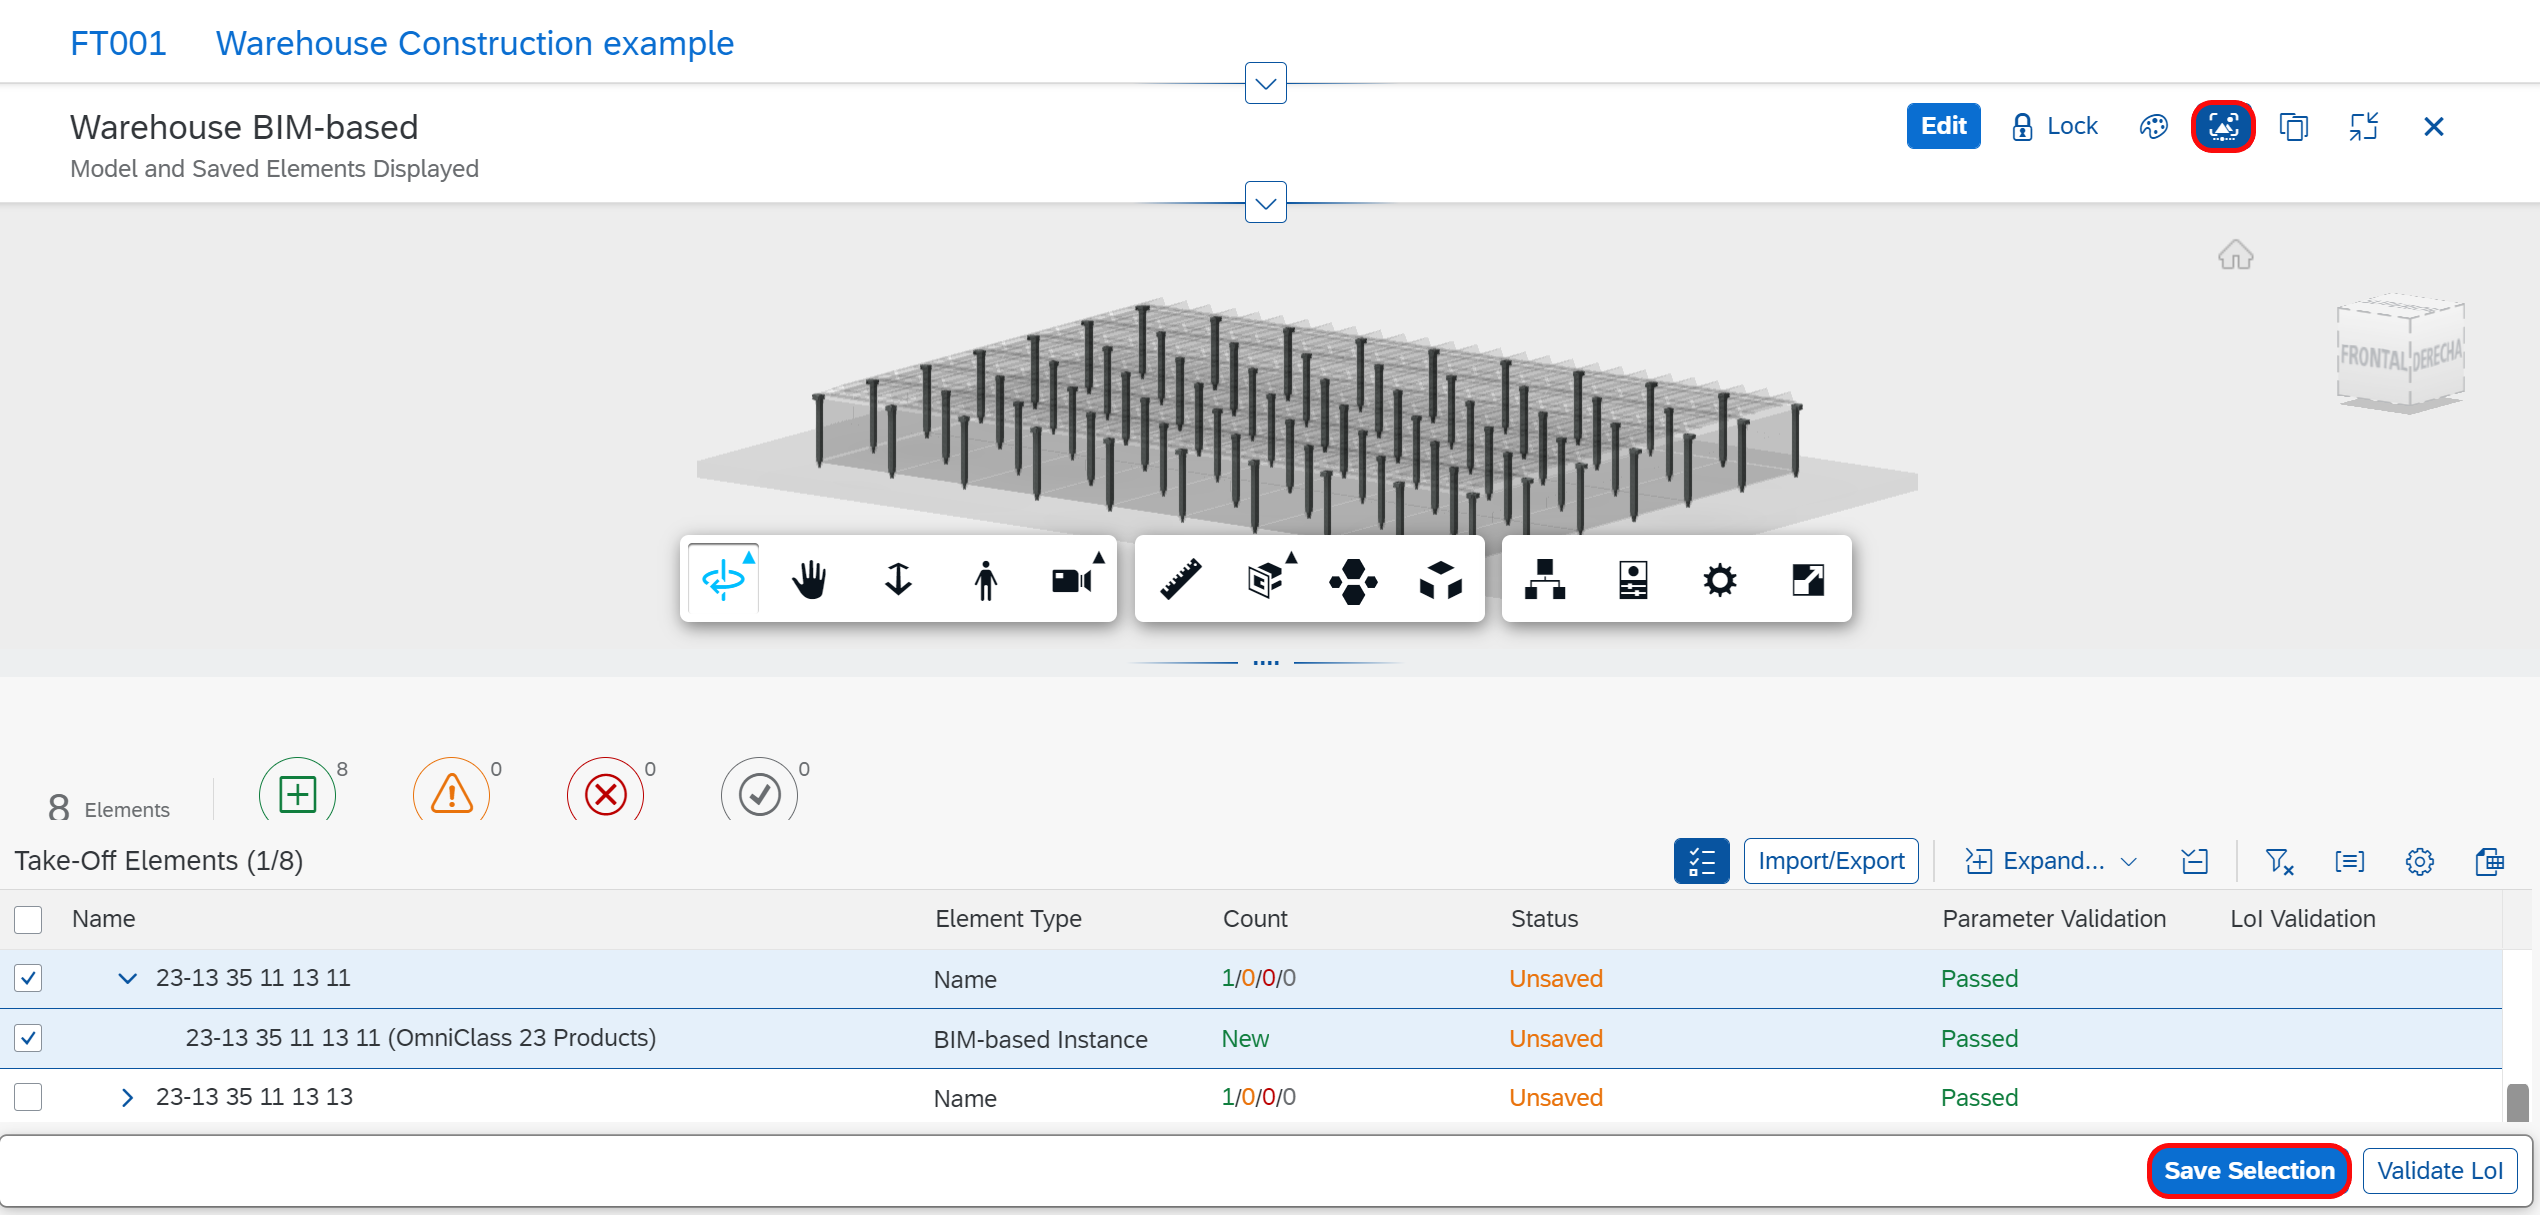Screen dimensions: 2540x1215
Task: Clear table filters icon
Action: (2279, 861)
